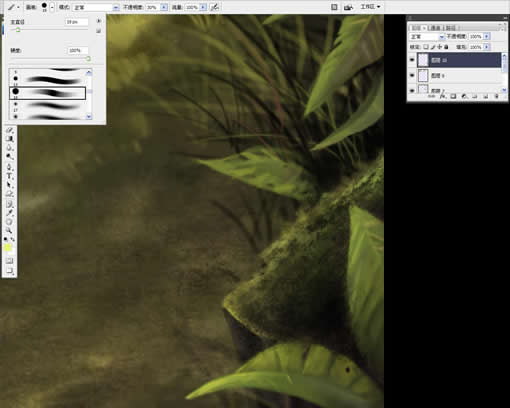Image resolution: width=510 pixels, height=408 pixels.
Task: Switch to the Channels tab
Action: (435, 28)
